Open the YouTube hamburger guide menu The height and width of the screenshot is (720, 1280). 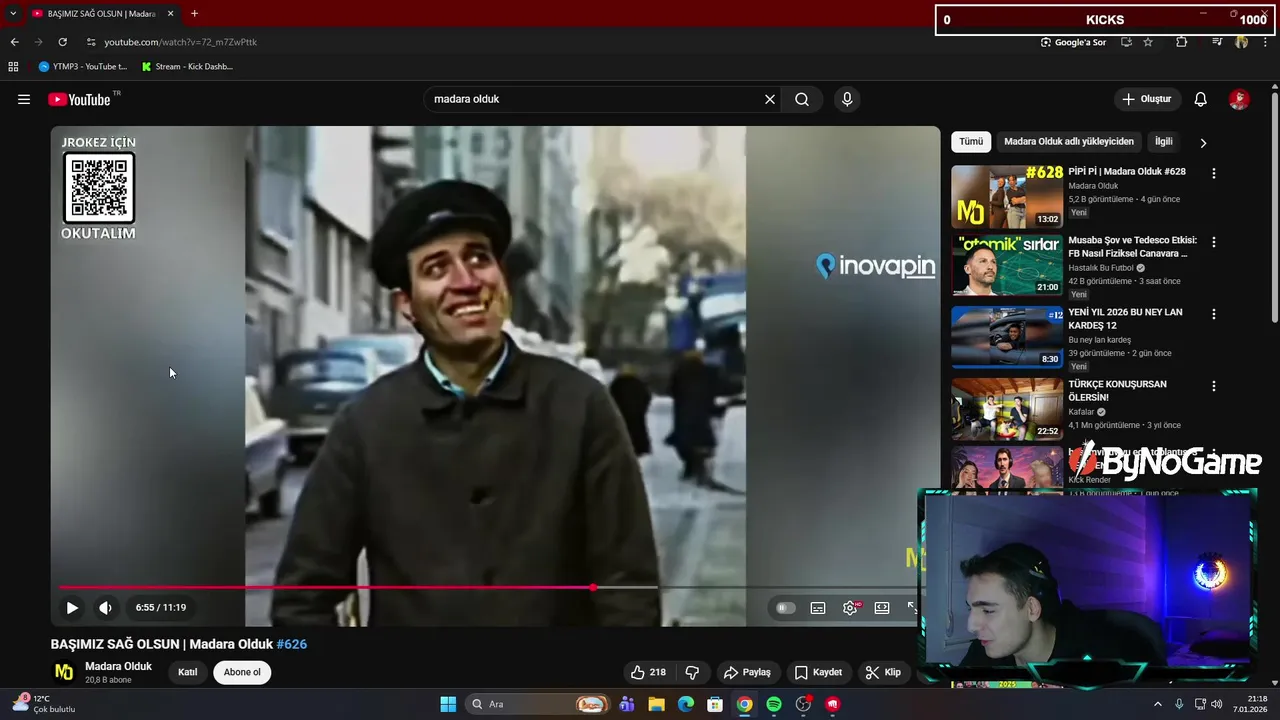(24, 99)
